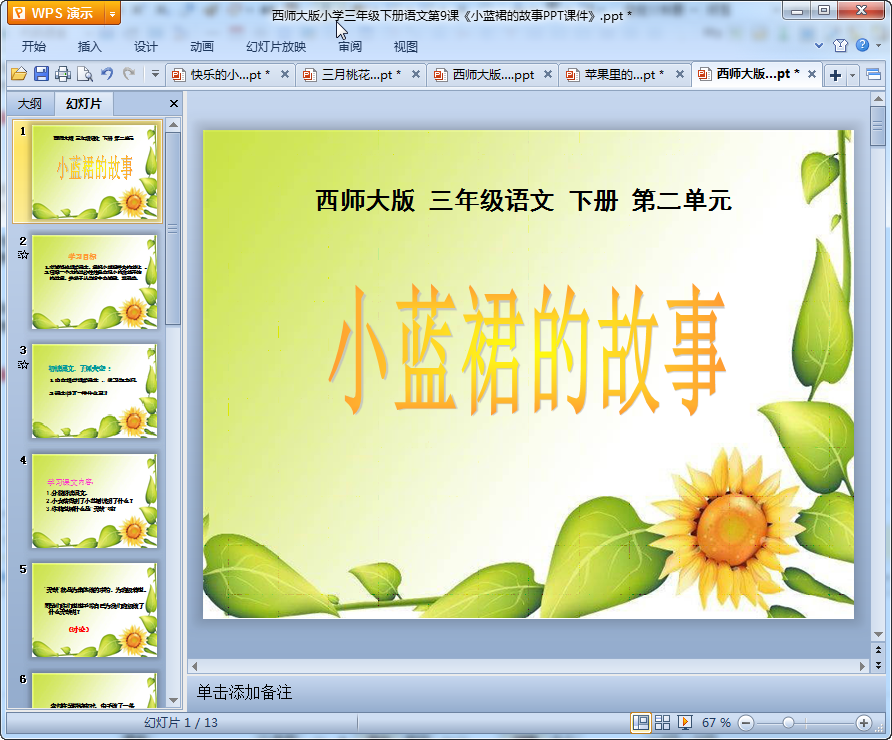Click zoom out minus button
The image size is (892, 740).
[x=746, y=723]
